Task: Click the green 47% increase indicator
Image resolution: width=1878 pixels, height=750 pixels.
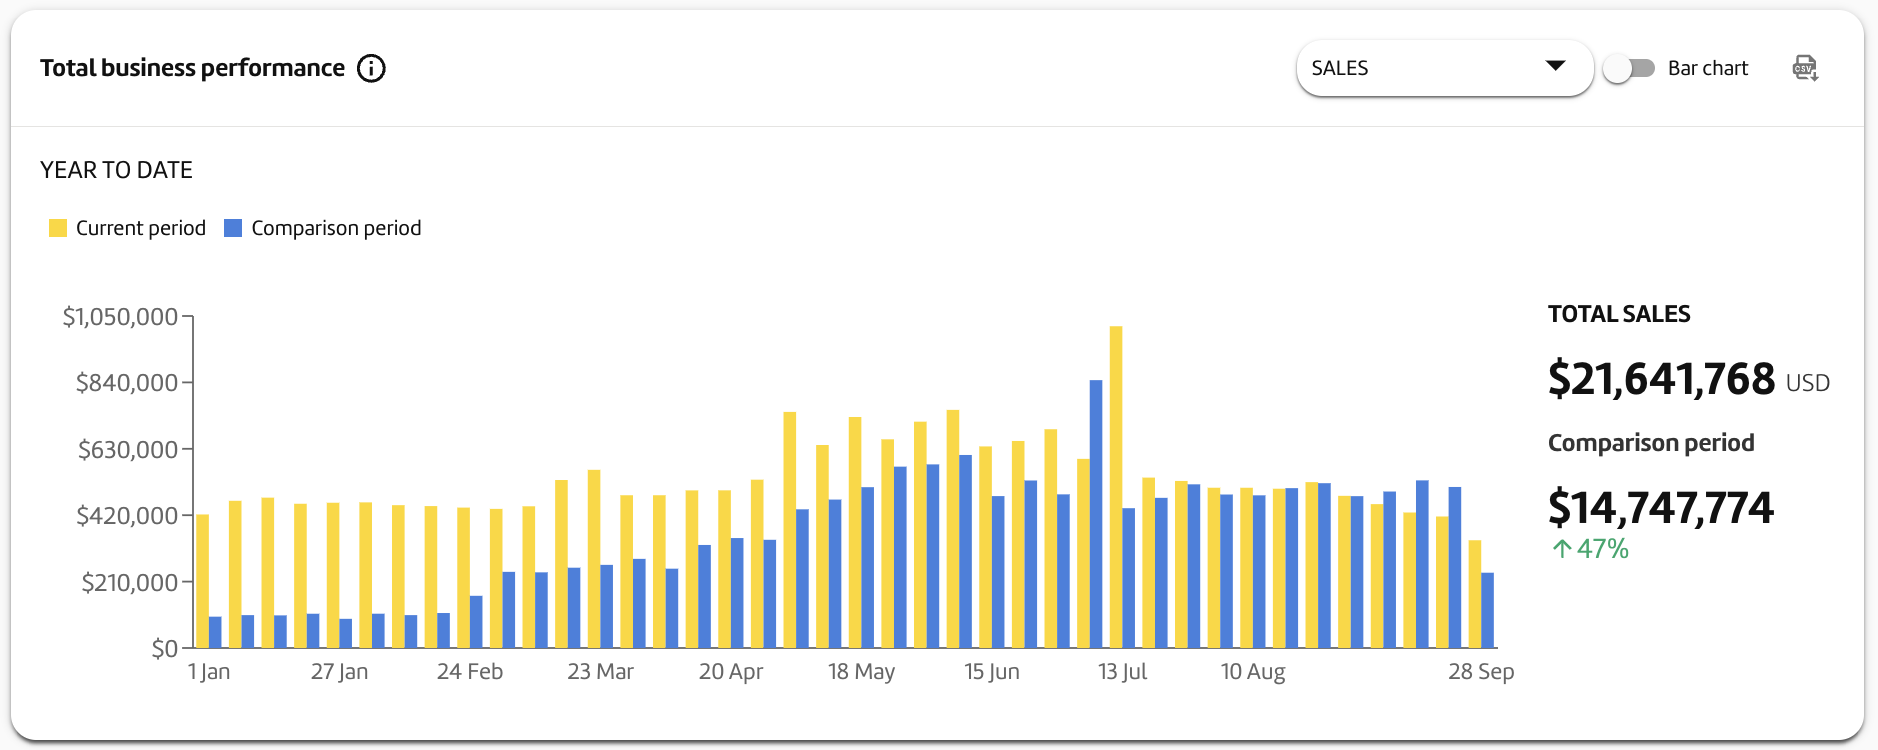Action: point(1591,549)
